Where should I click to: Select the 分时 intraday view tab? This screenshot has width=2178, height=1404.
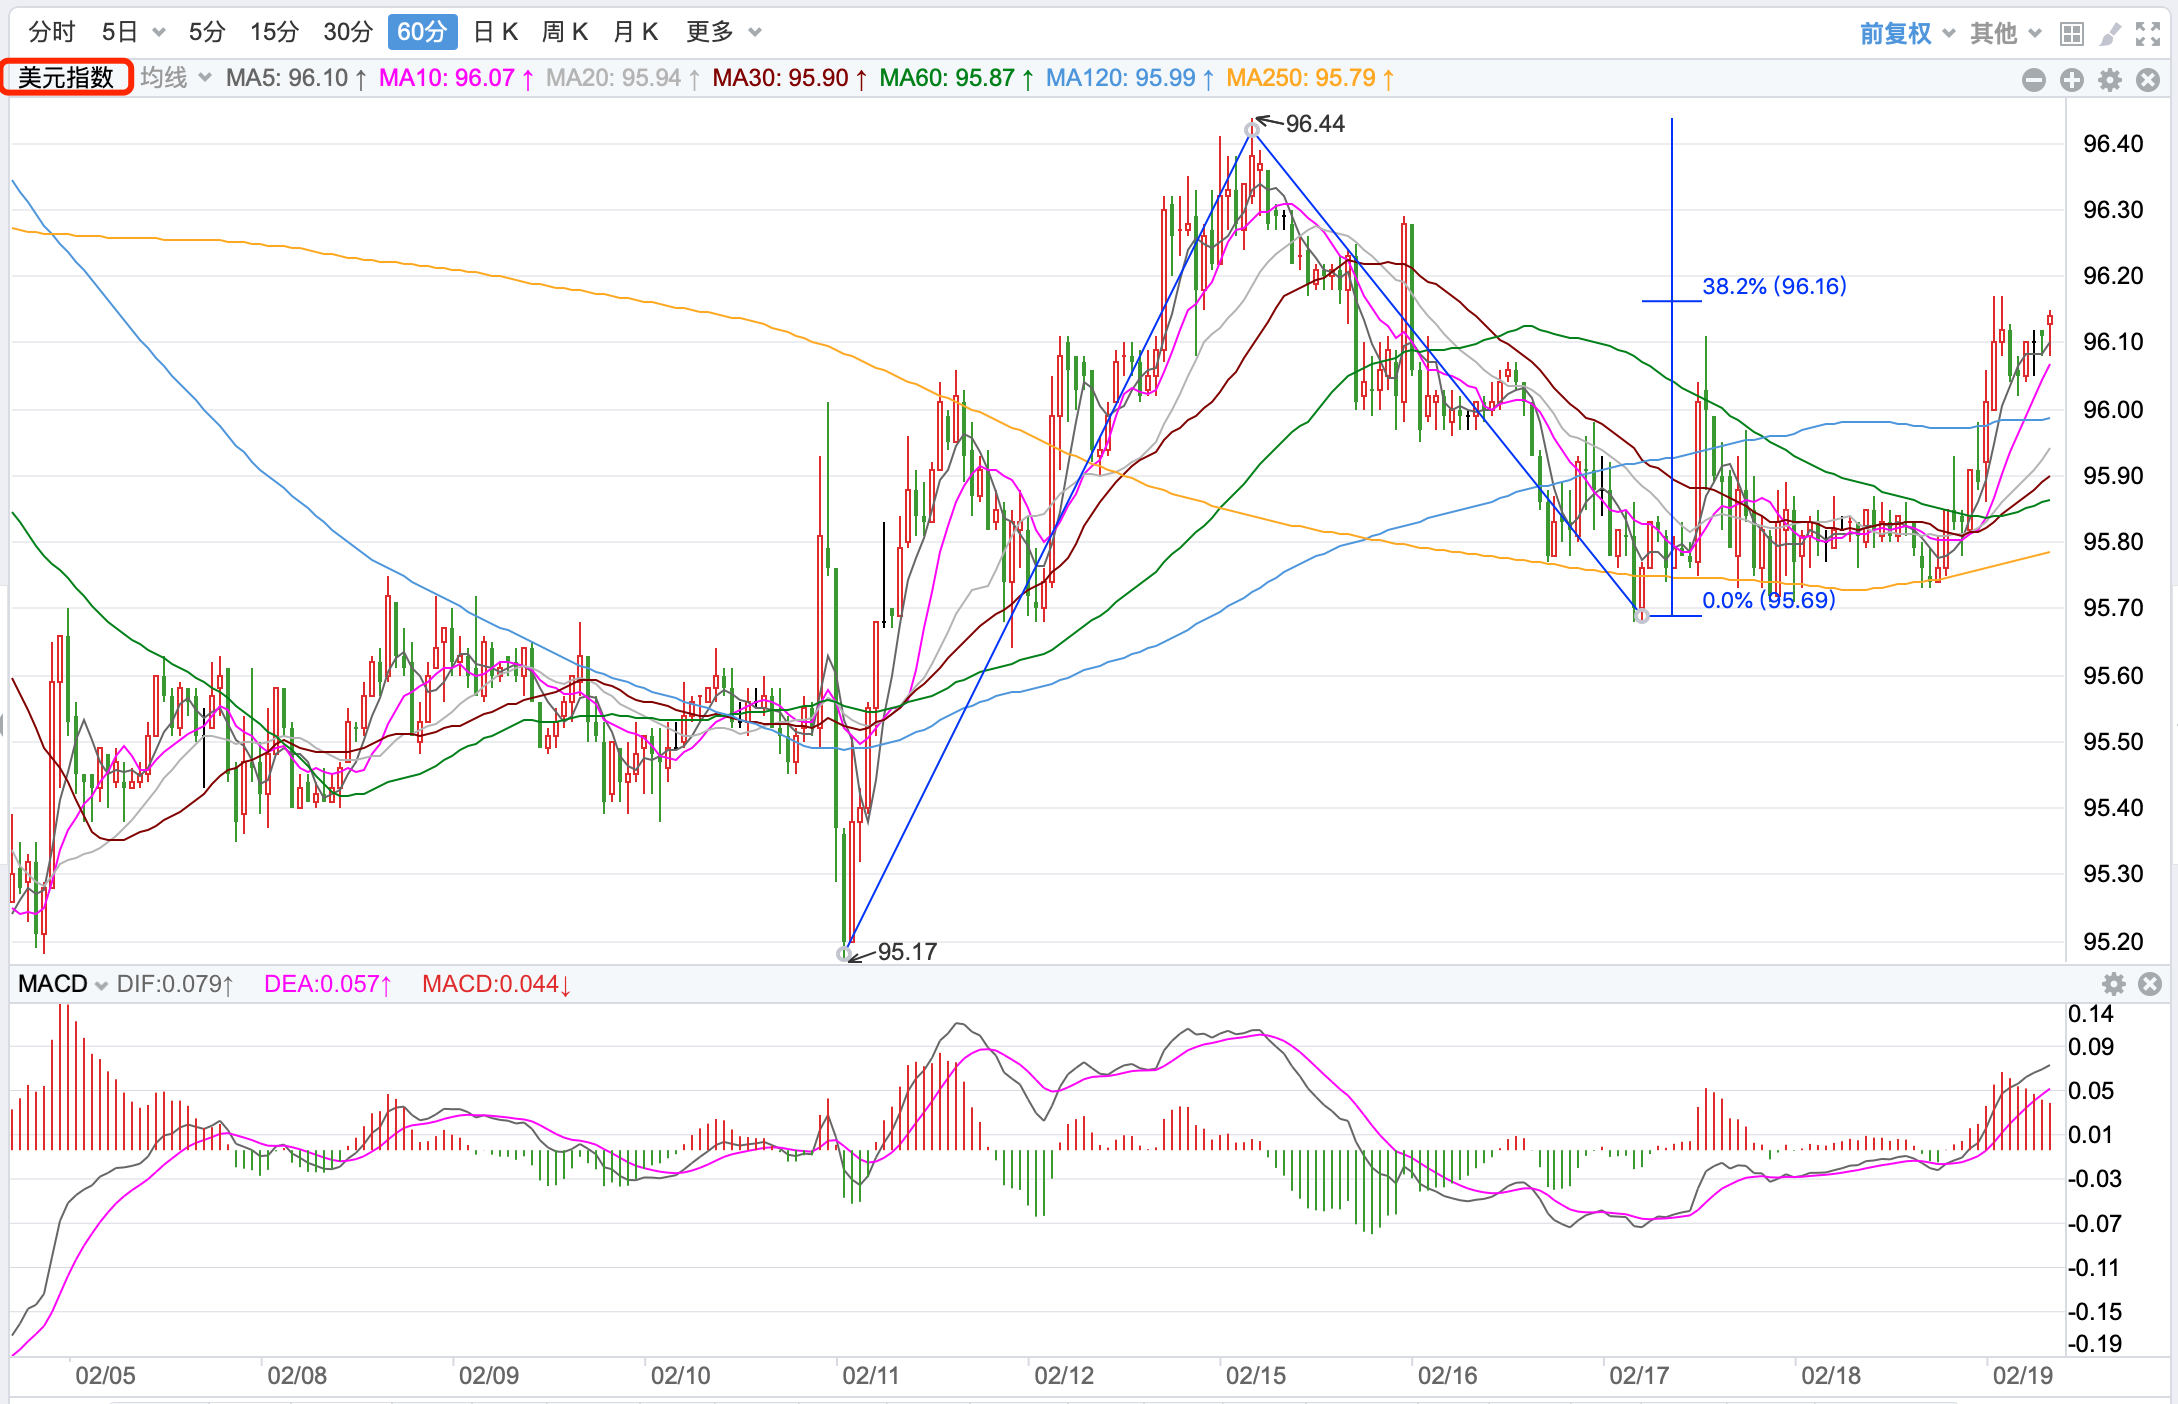52,32
